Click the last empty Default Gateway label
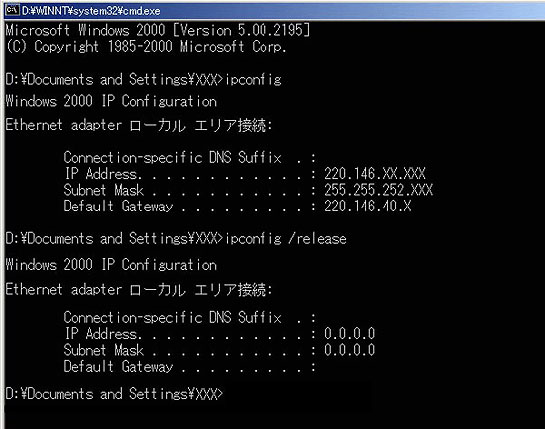The width and height of the screenshot is (545, 429). [x=118, y=367]
